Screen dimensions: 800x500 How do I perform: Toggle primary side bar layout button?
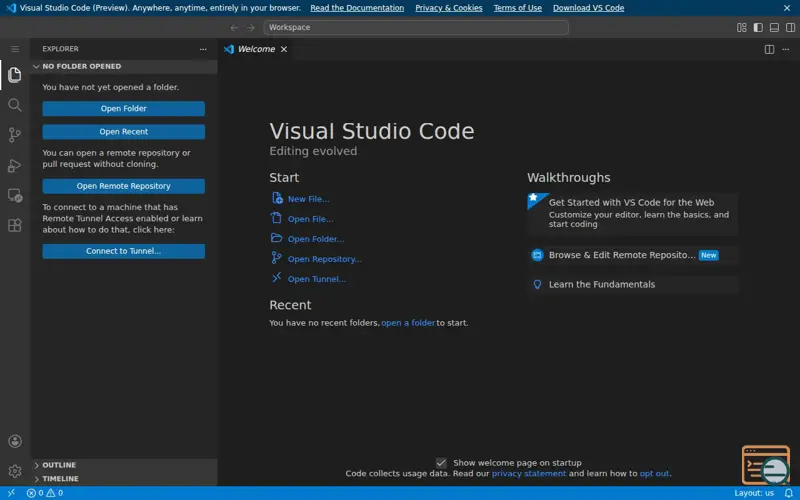pyautogui.click(x=758, y=28)
